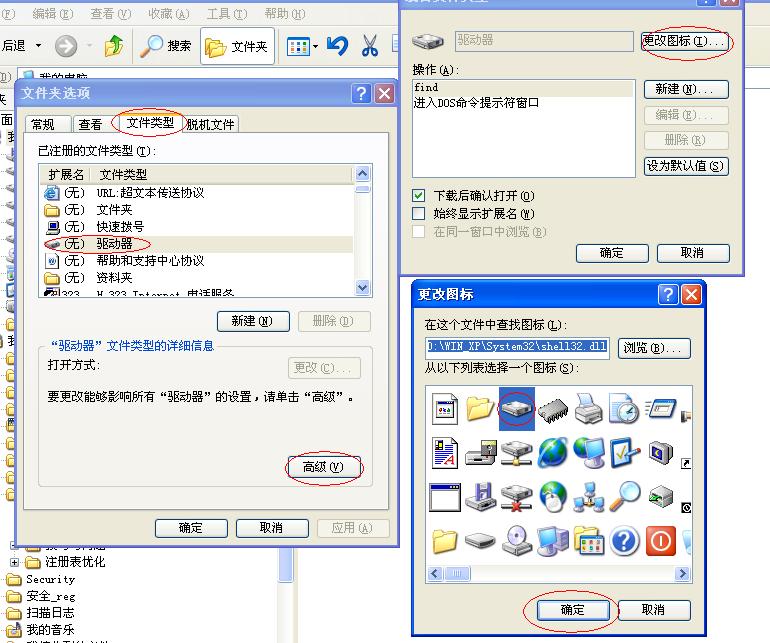770x643 pixels.
Task: Click the undo arrow toolbar icon
Action: coord(337,46)
